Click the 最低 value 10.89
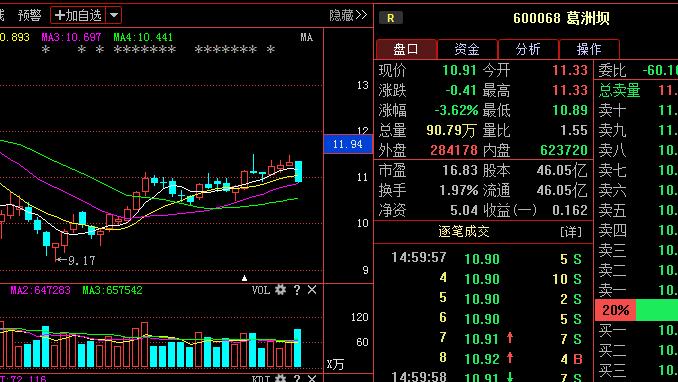The width and height of the screenshot is (678, 382). coord(570,110)
